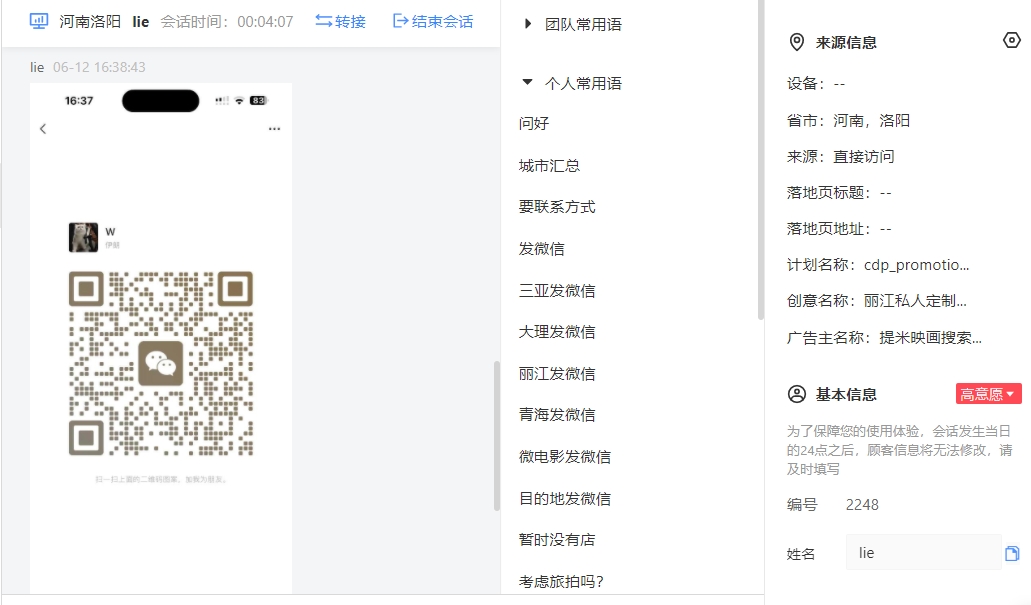Click the quick phrases panel scrollbar
This screenshot has width=1031, height=605.
[x=761, y=160]
